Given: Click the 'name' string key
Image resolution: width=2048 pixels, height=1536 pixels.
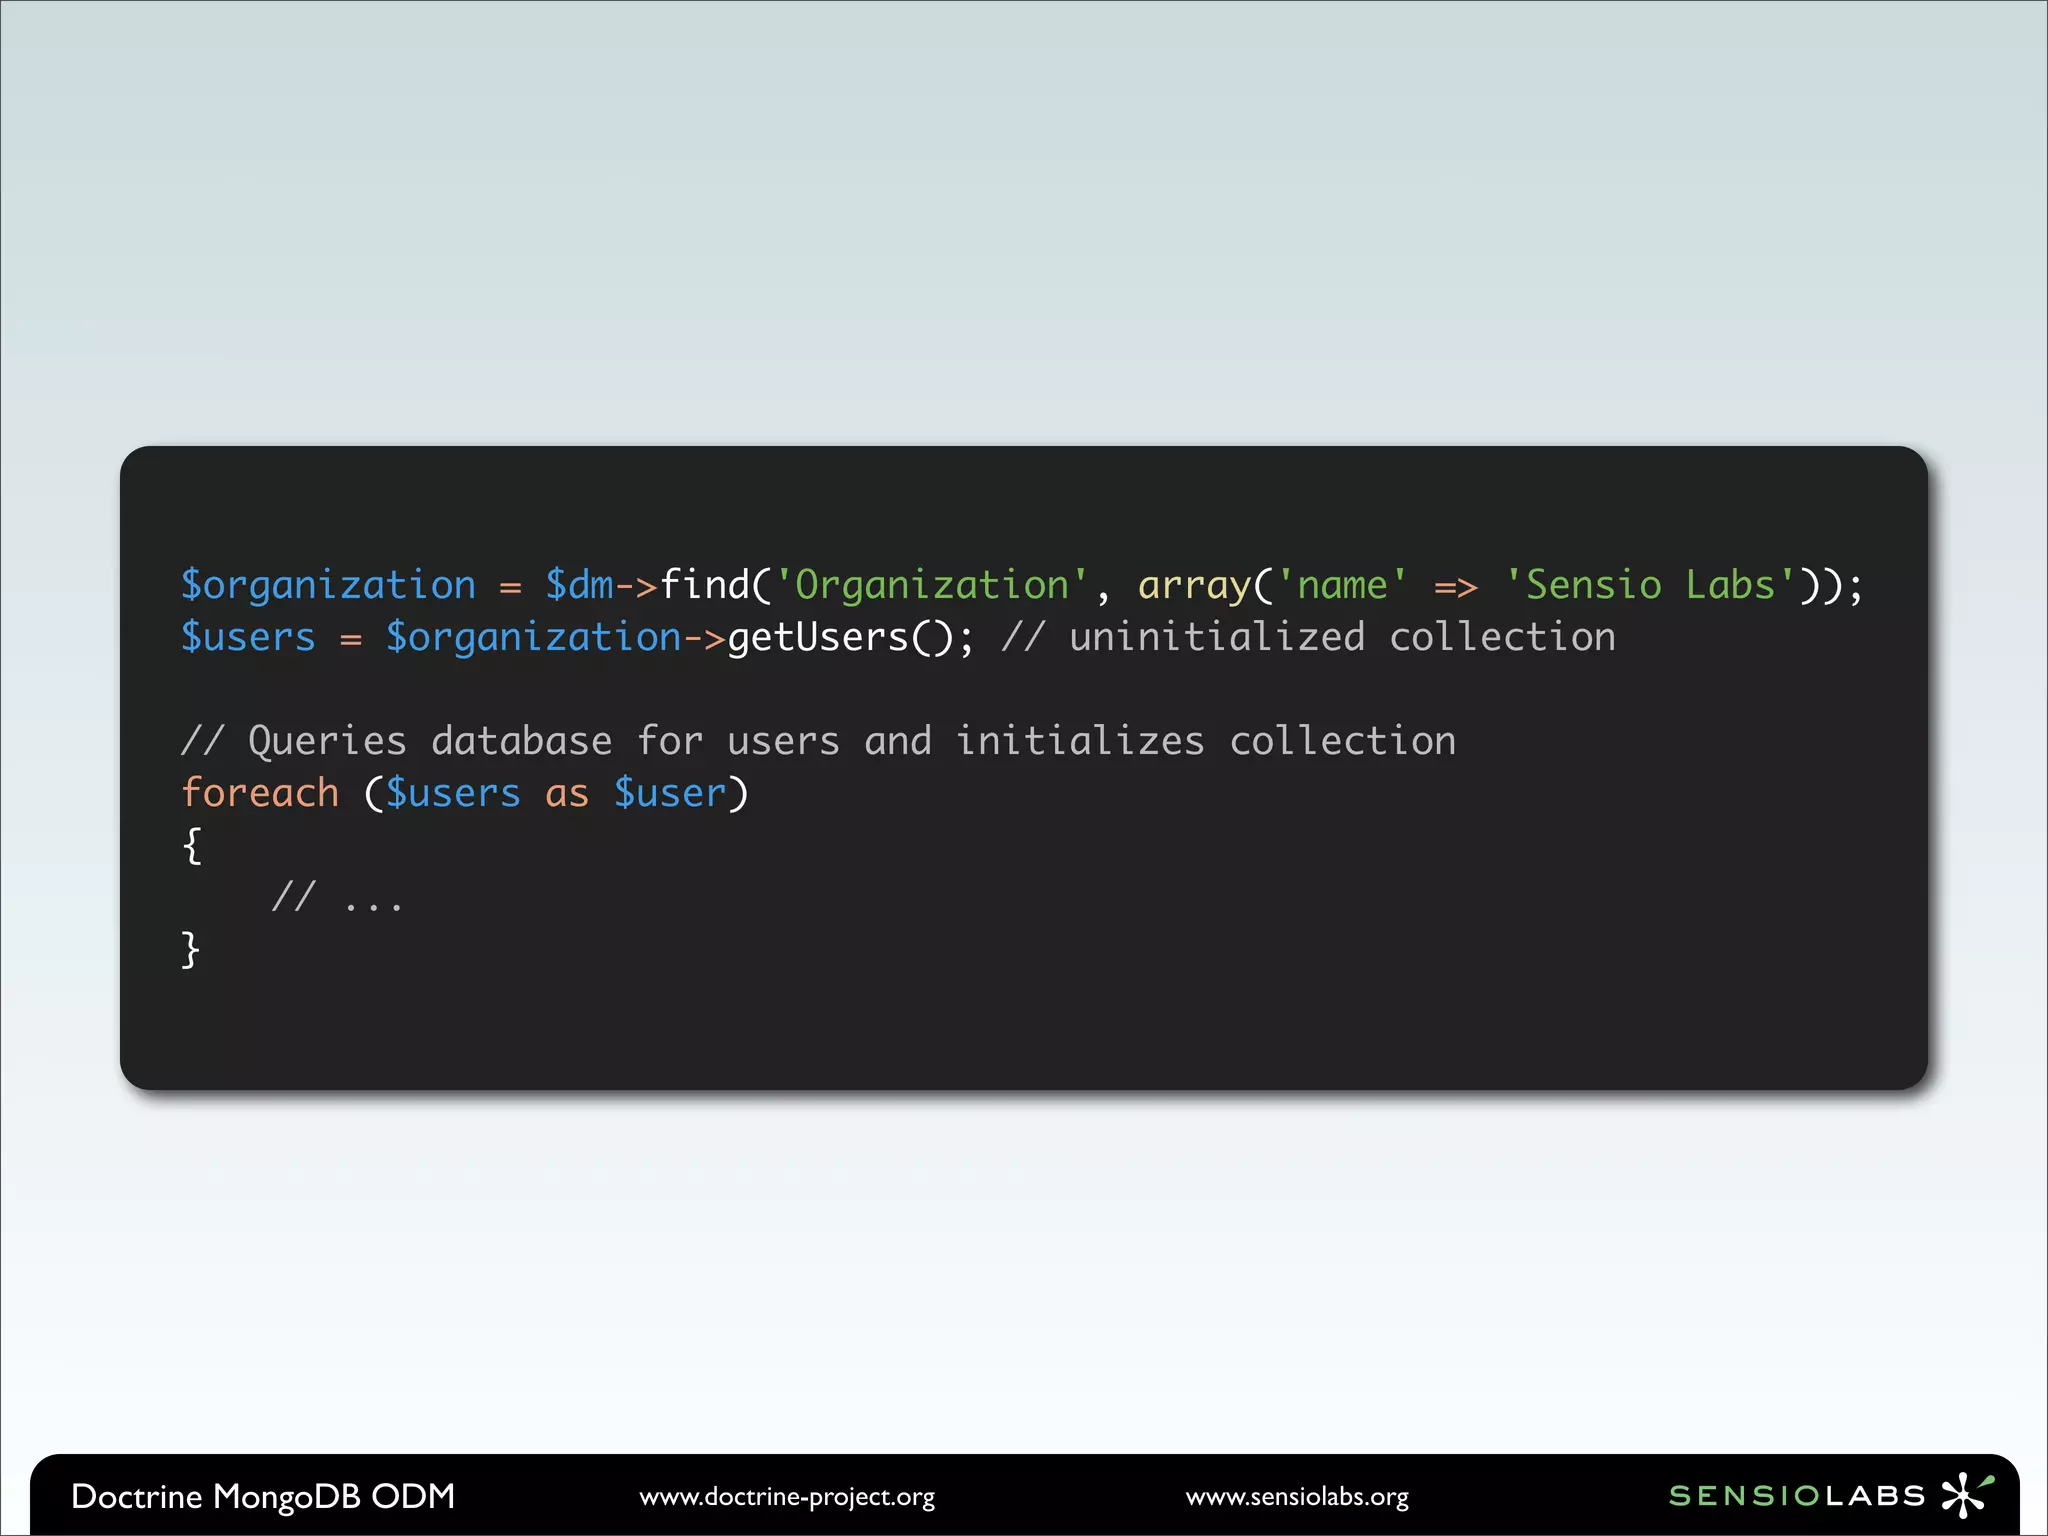Looking at the screenshot, I should click(1342, 585).
